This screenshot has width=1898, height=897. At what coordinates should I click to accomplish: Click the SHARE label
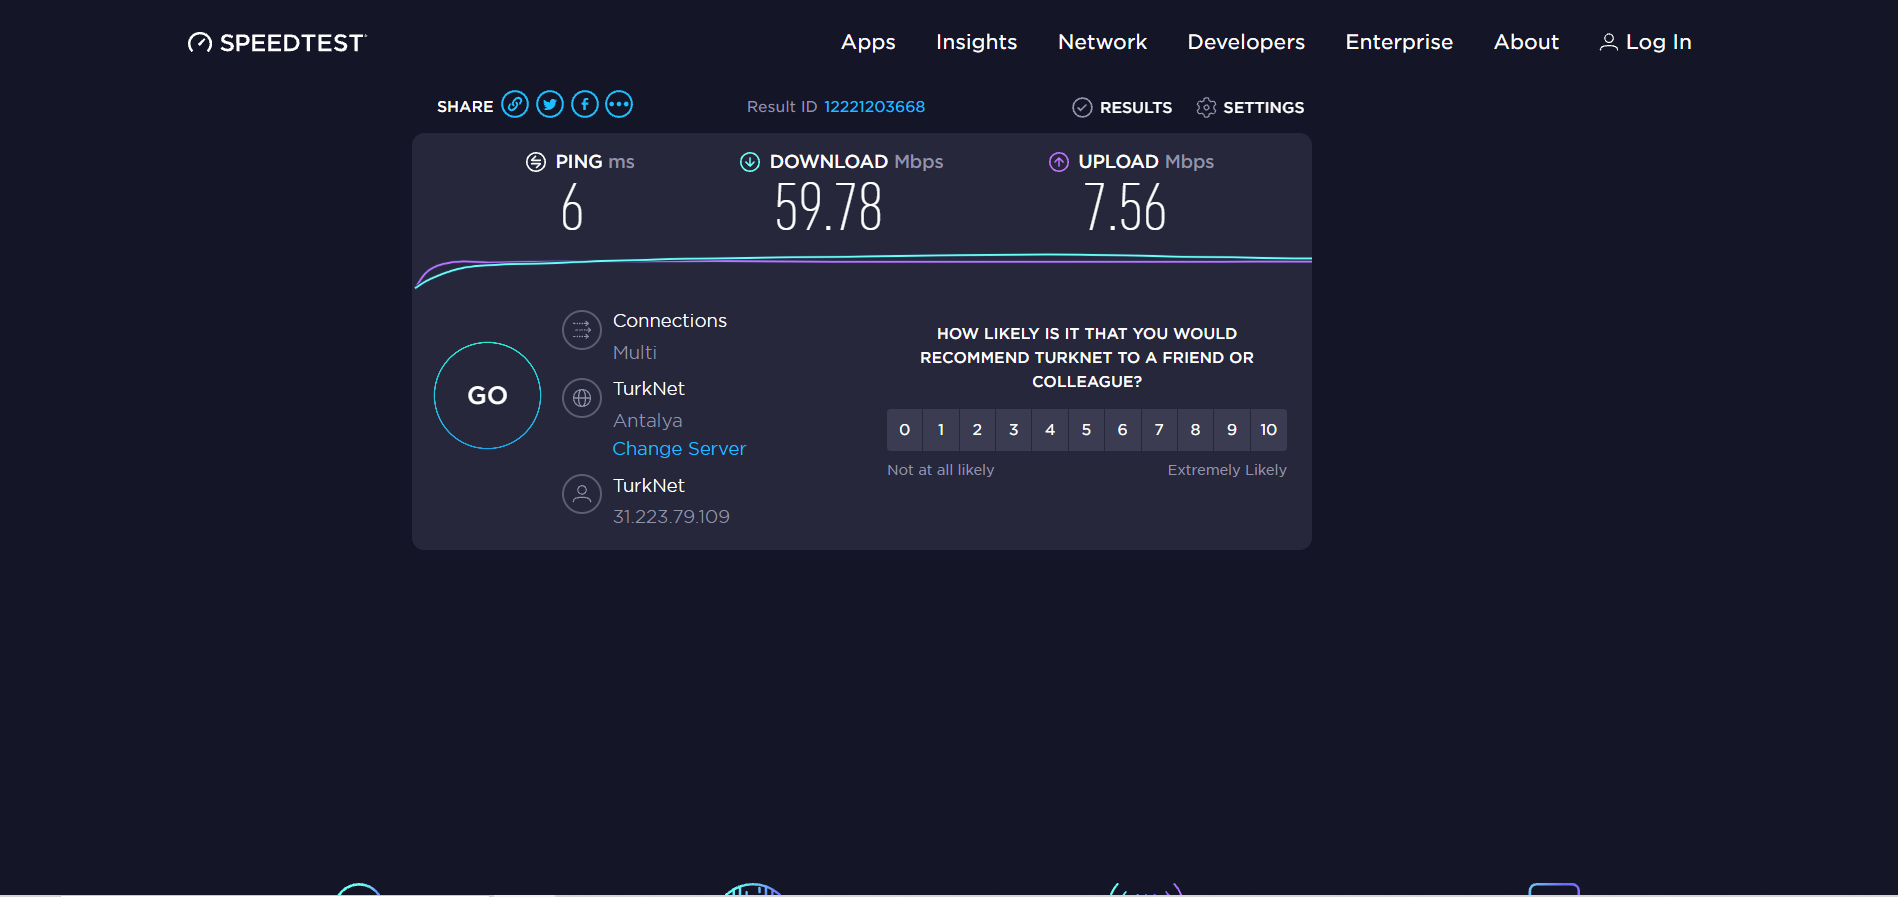465,107
